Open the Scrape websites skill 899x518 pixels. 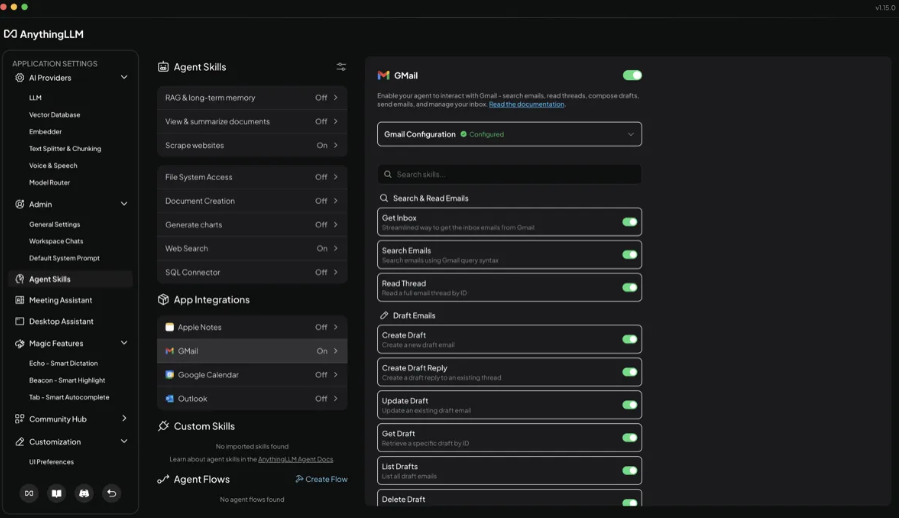coord(252,145)
